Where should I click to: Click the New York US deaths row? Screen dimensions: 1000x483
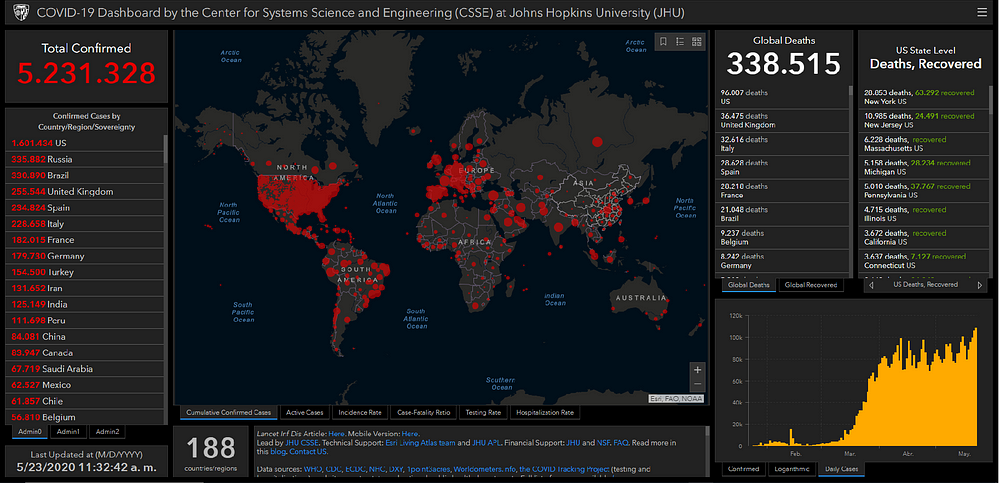[924, 97]
